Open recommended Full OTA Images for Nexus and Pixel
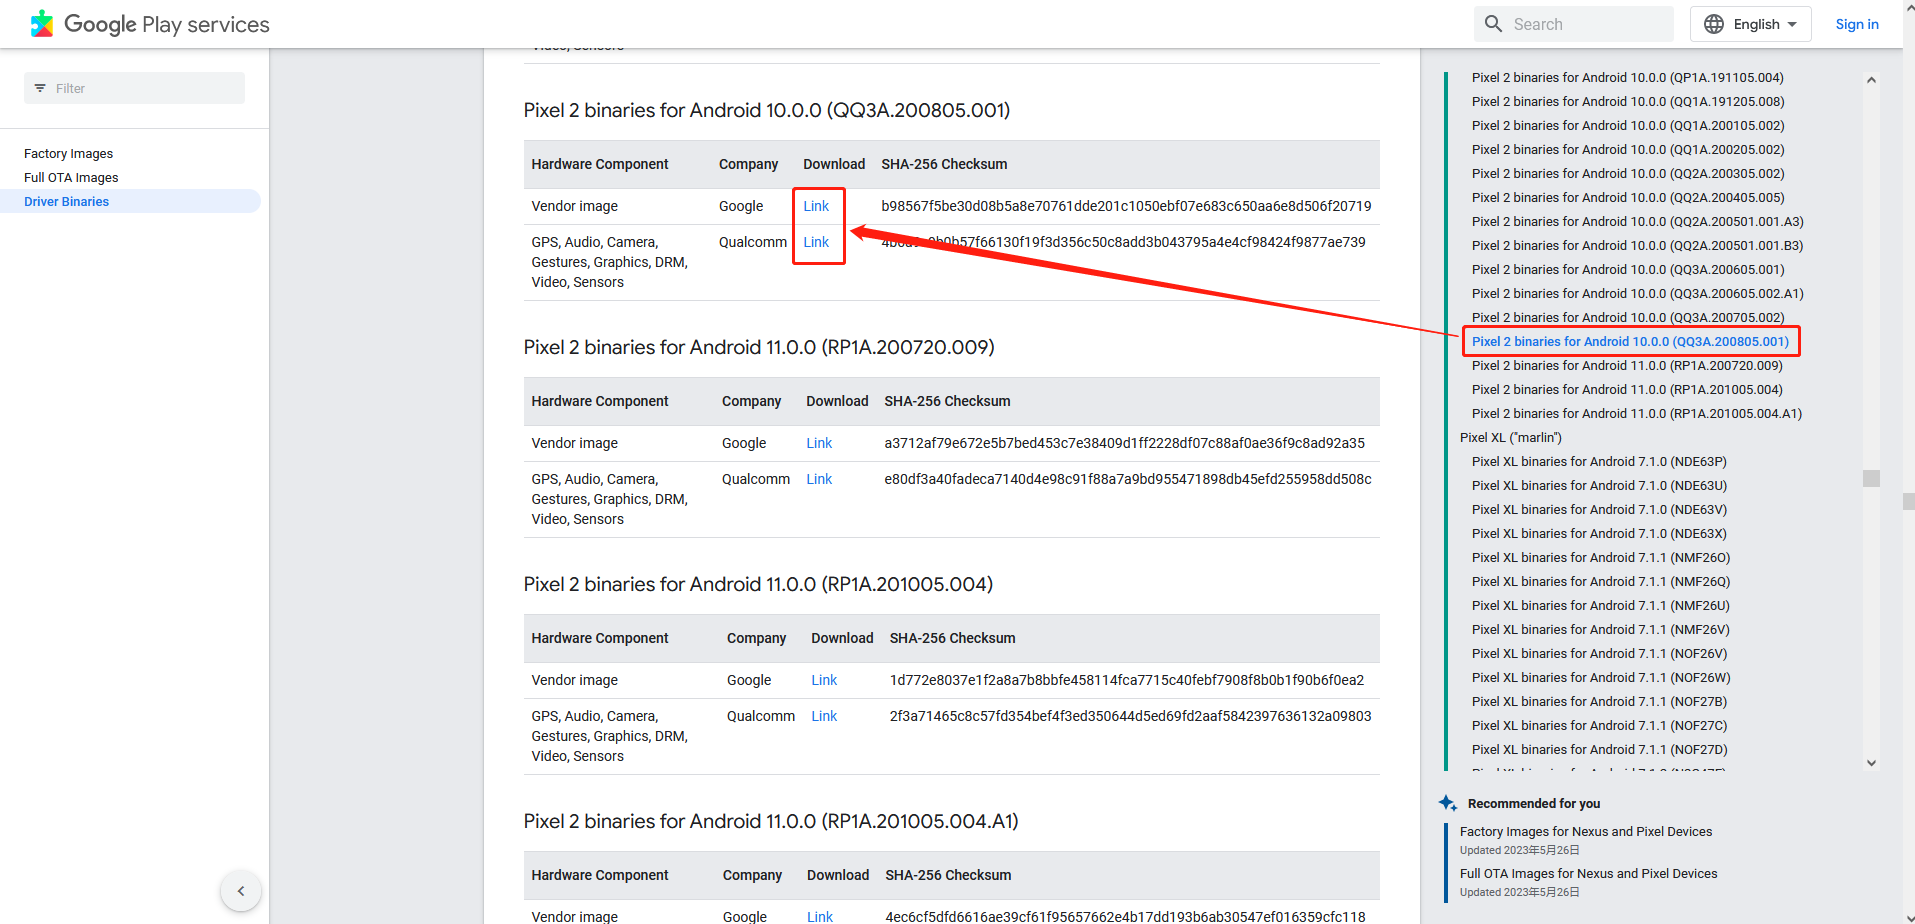 point(1588,873)
